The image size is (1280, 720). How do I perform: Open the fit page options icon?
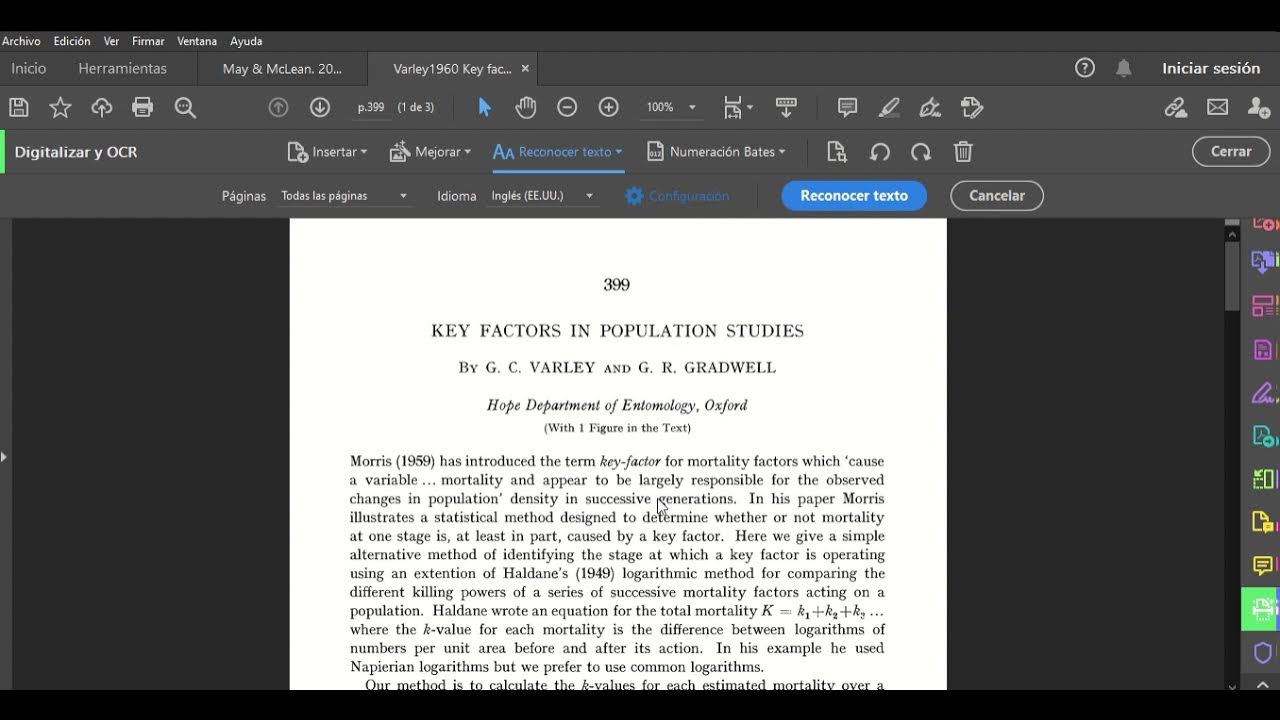click(x=738, y=107)
